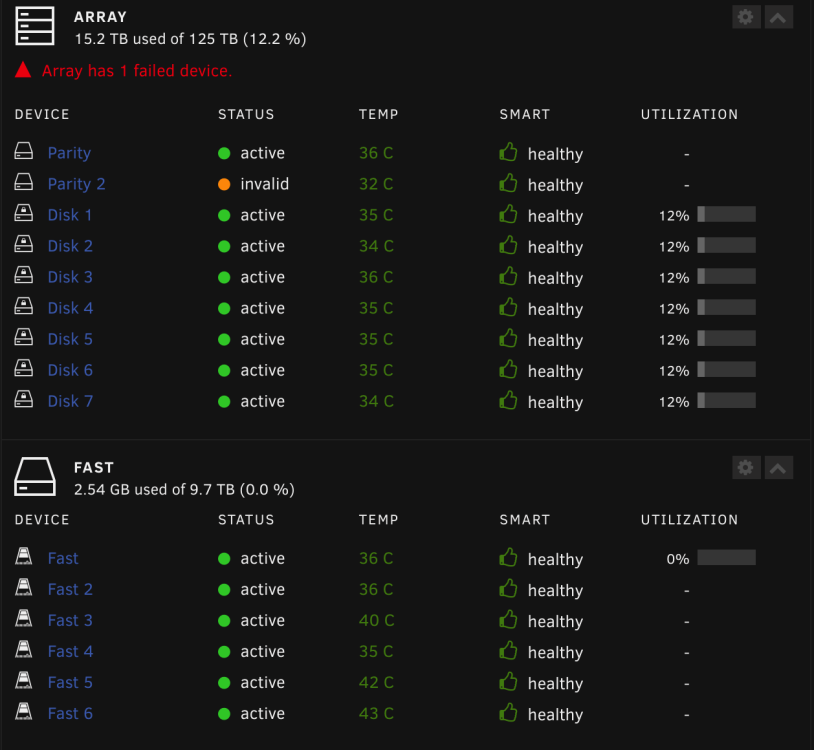Open the Fast 5 device link
Image resolution: width=814 pixels, height=750 pixels.
point(70,683)
